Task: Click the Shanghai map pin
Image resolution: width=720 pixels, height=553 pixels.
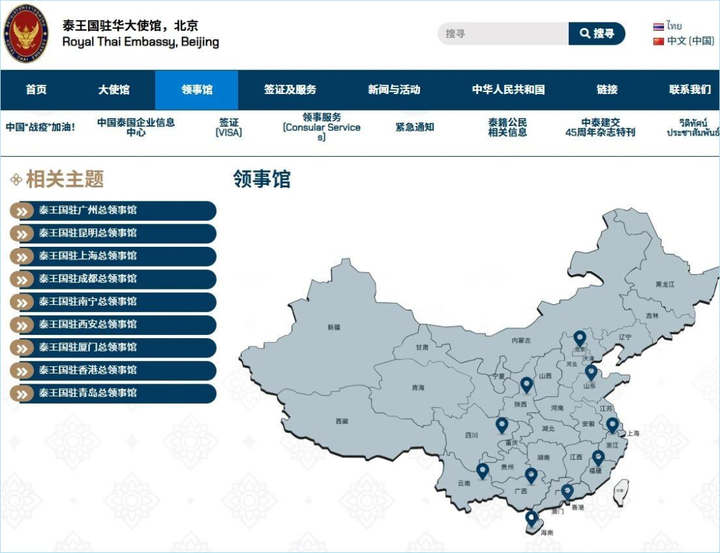Action: coord(612,425)
